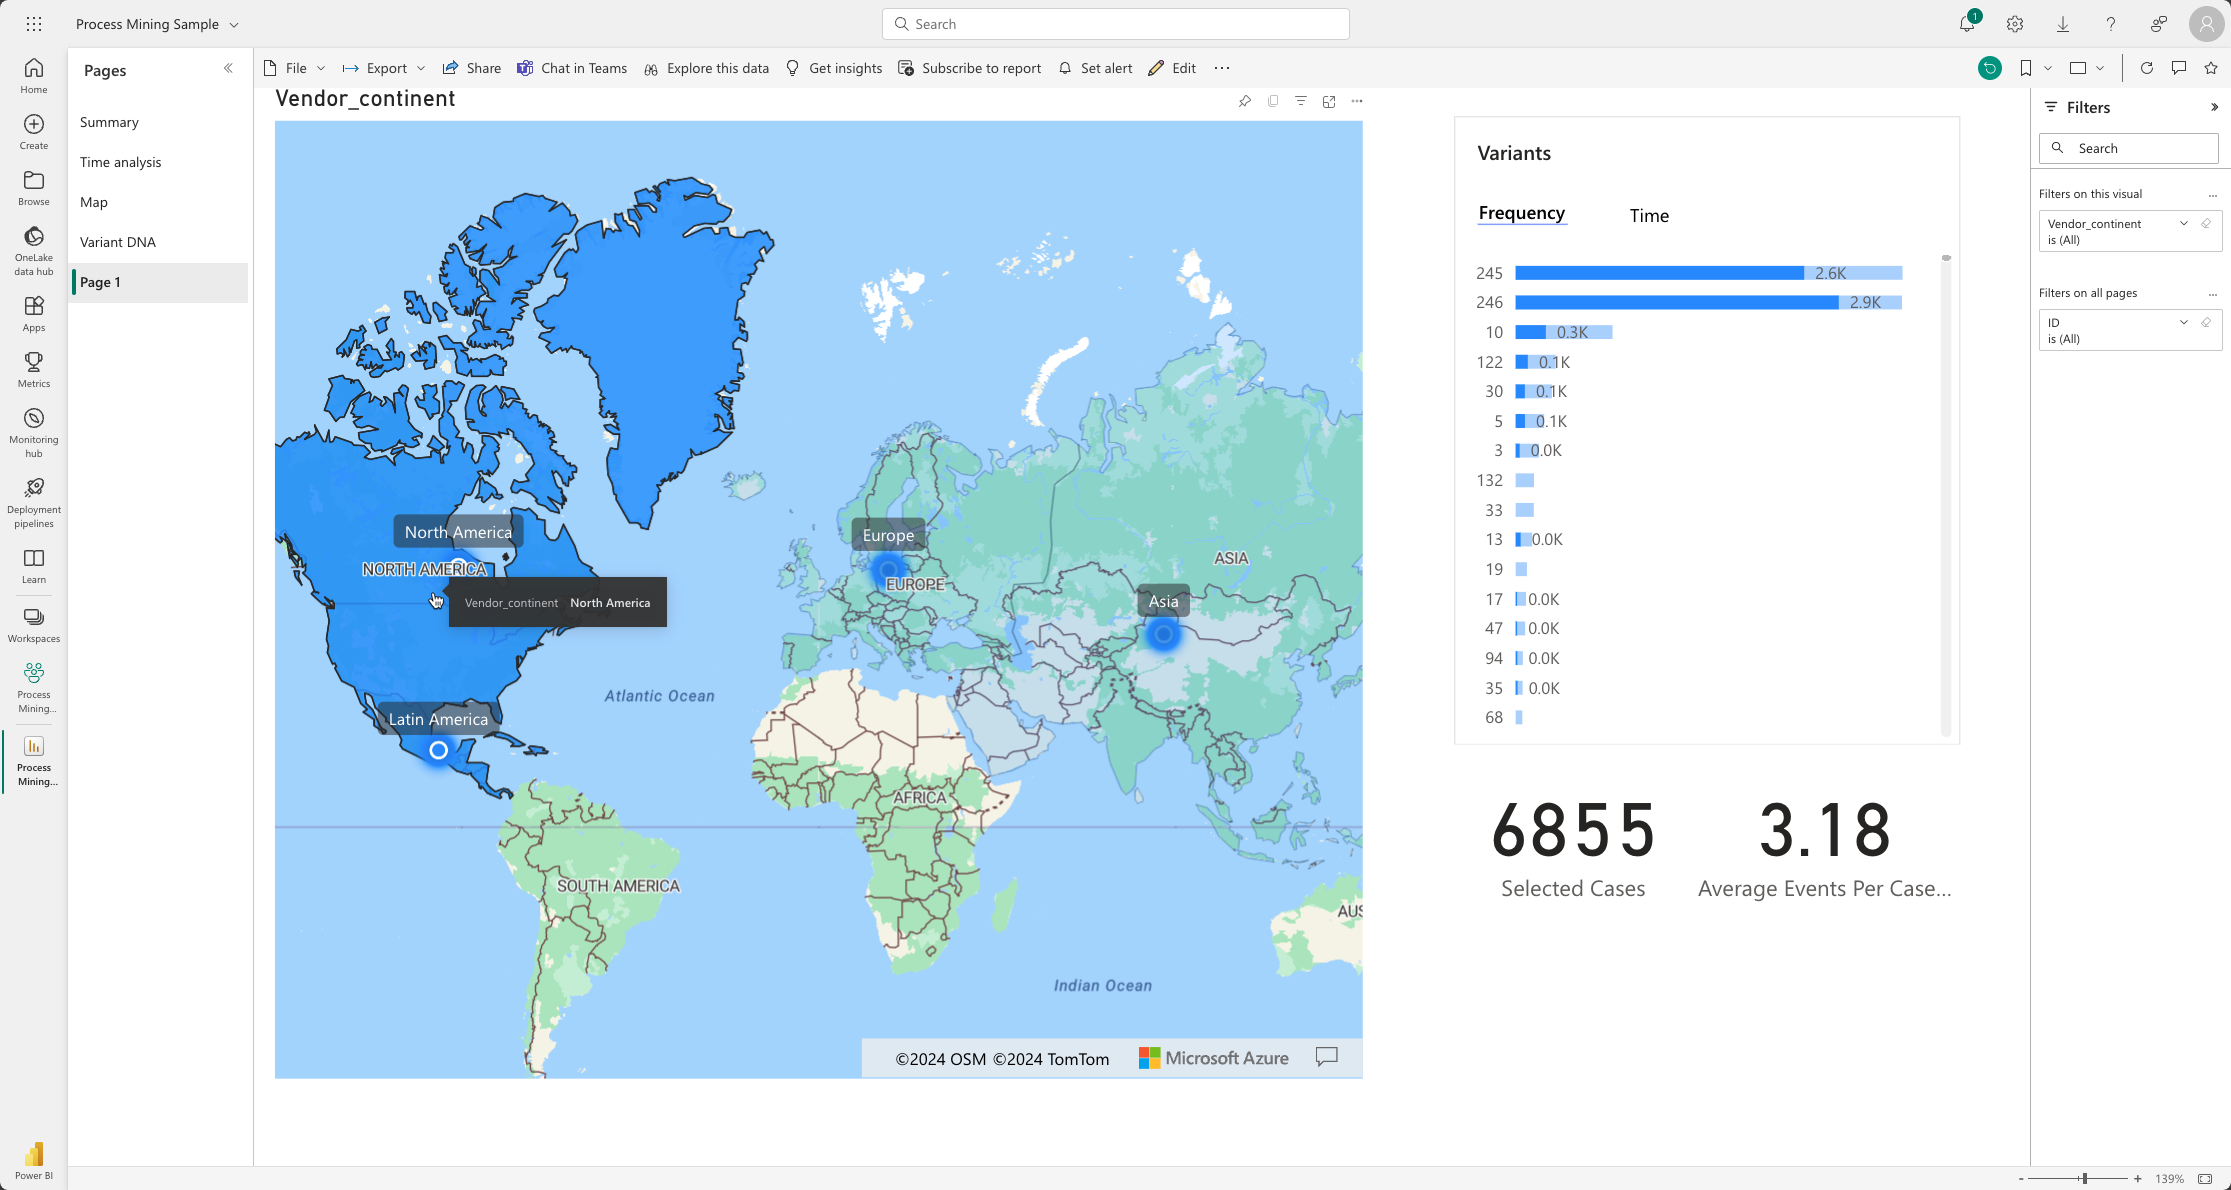
Task: Collapse the Pages pane
Action: (x=228, y=68)
